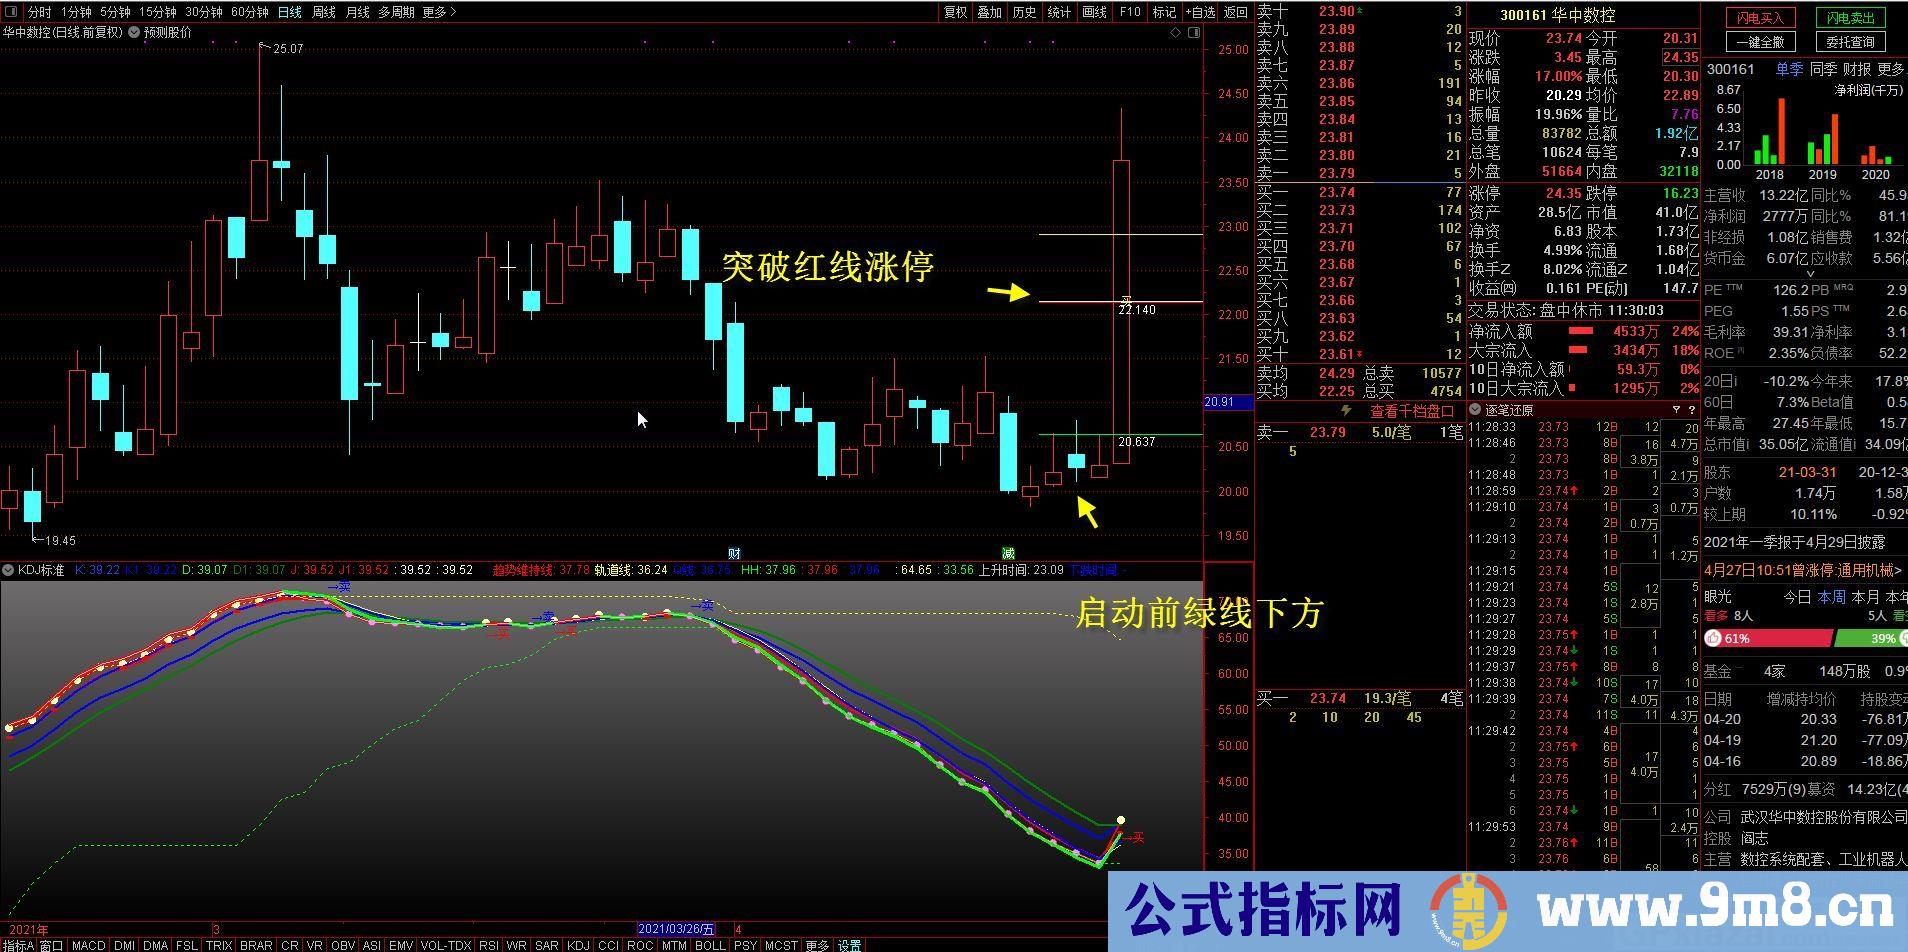1908x952 pixels.
Task: Select the 本周 tab in 眼光 section
Action: click(x=1831, y=597)
